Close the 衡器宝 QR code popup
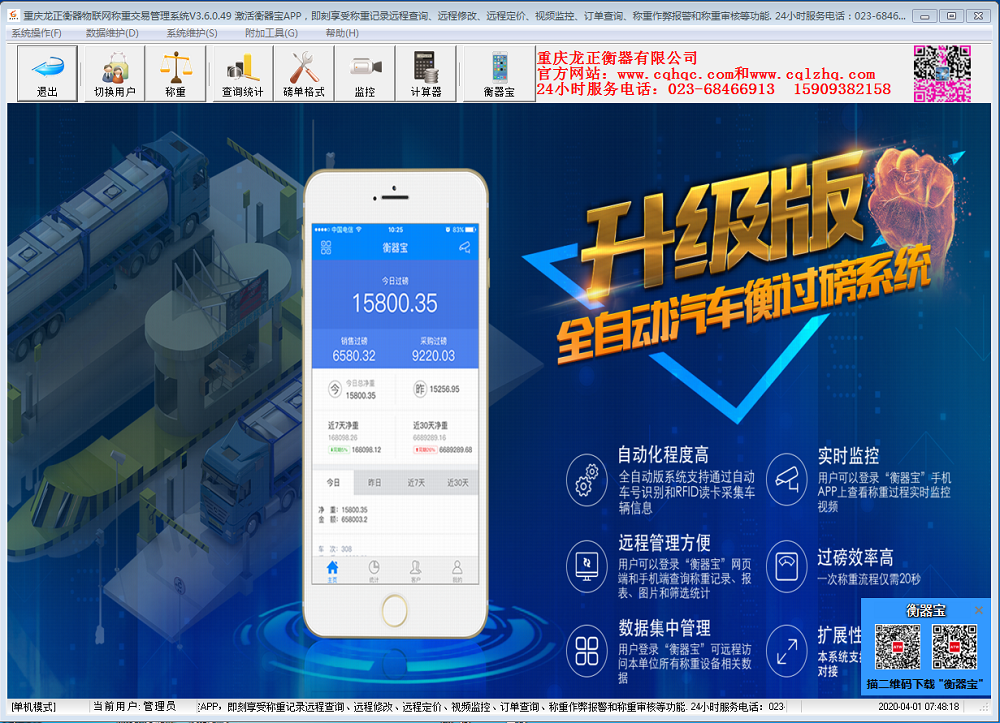The width and height of the screenshot is (1000, 723). coord(979,610)
